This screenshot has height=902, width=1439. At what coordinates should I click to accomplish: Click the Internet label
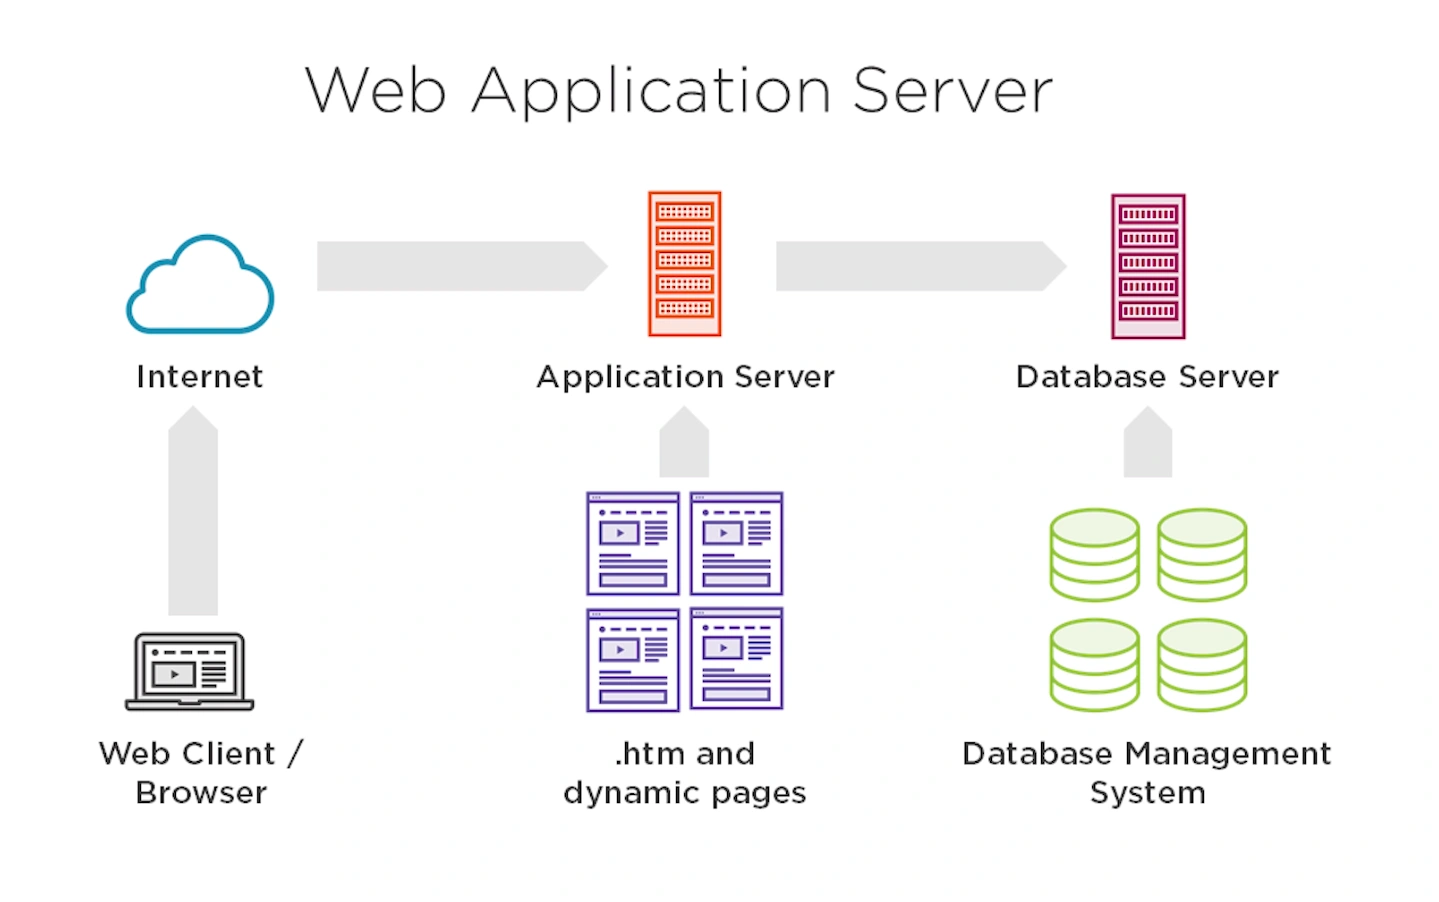tap(199, 377)
